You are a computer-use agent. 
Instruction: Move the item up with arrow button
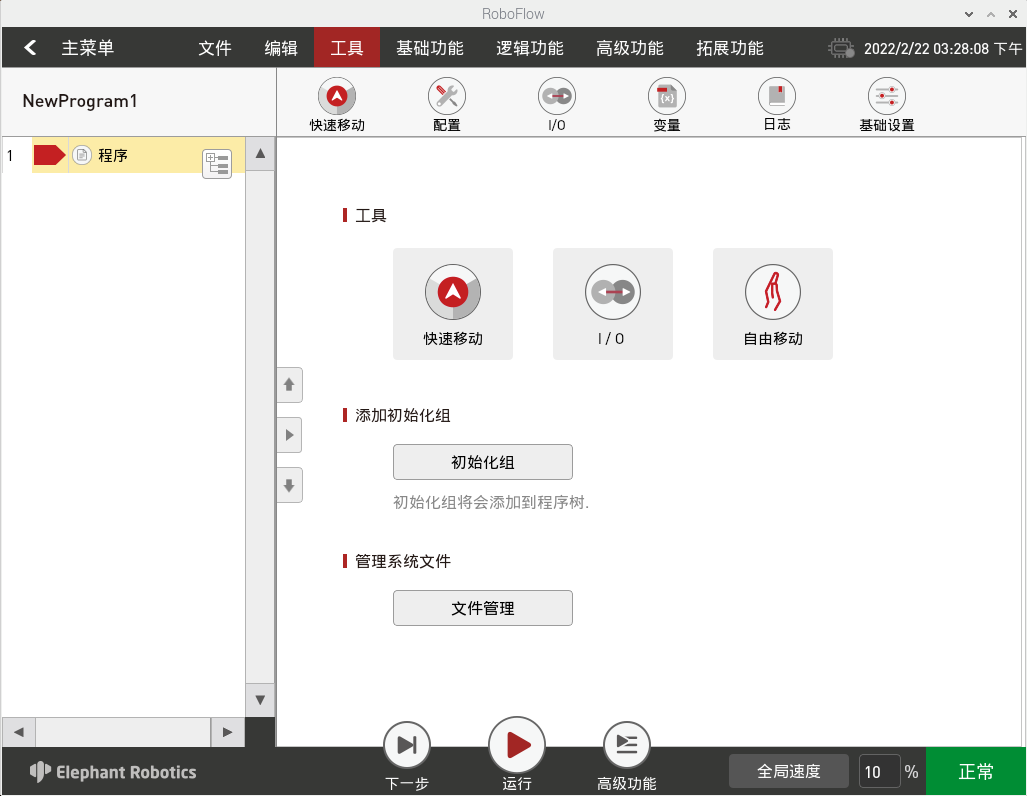289,384
